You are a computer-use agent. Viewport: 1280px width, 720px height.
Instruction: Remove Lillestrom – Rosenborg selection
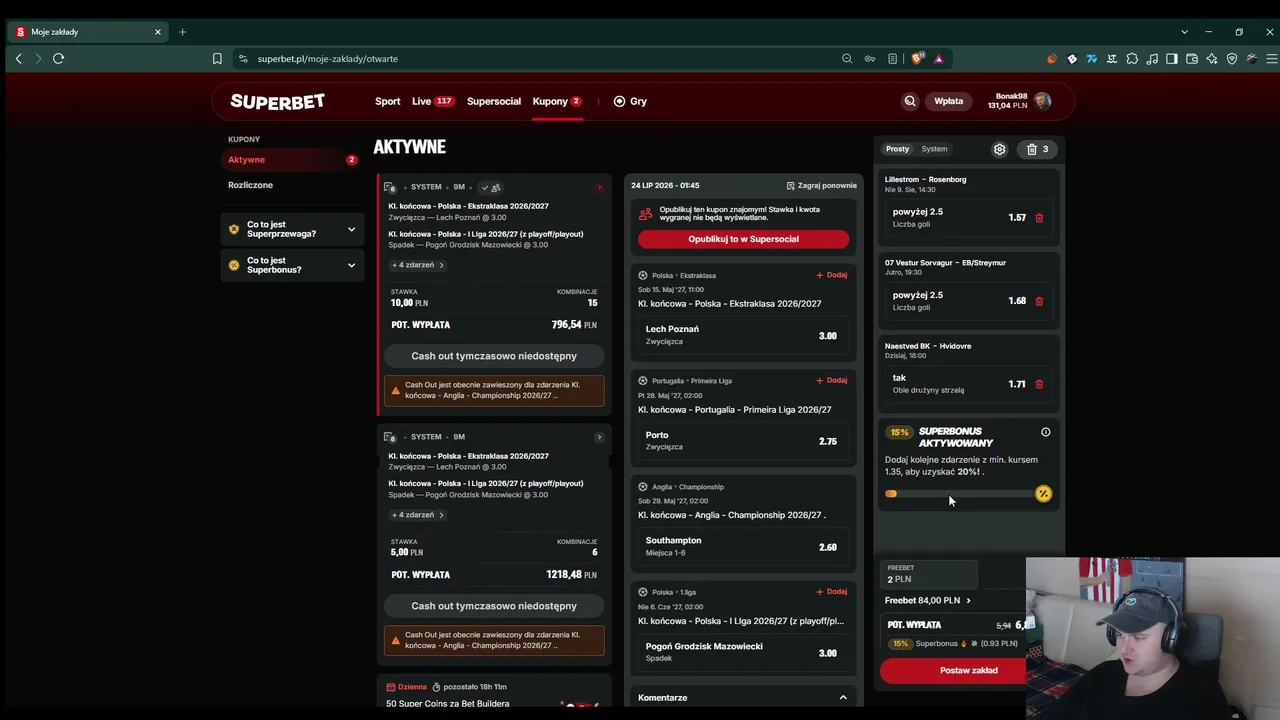[x=1039, y=218]
